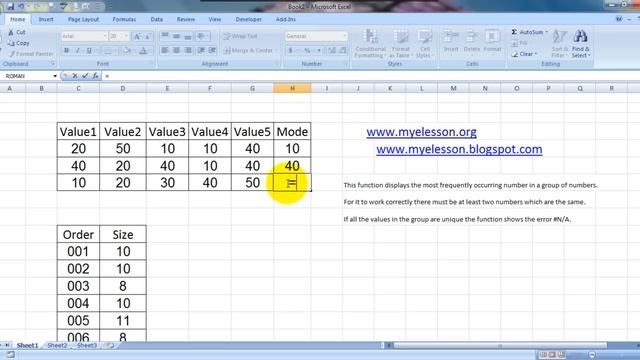This screenshot has width=640, height=360.
Task: Confirm the formula with the Enter checkmark
Action: pyautogui.click(x=85, y=76)
